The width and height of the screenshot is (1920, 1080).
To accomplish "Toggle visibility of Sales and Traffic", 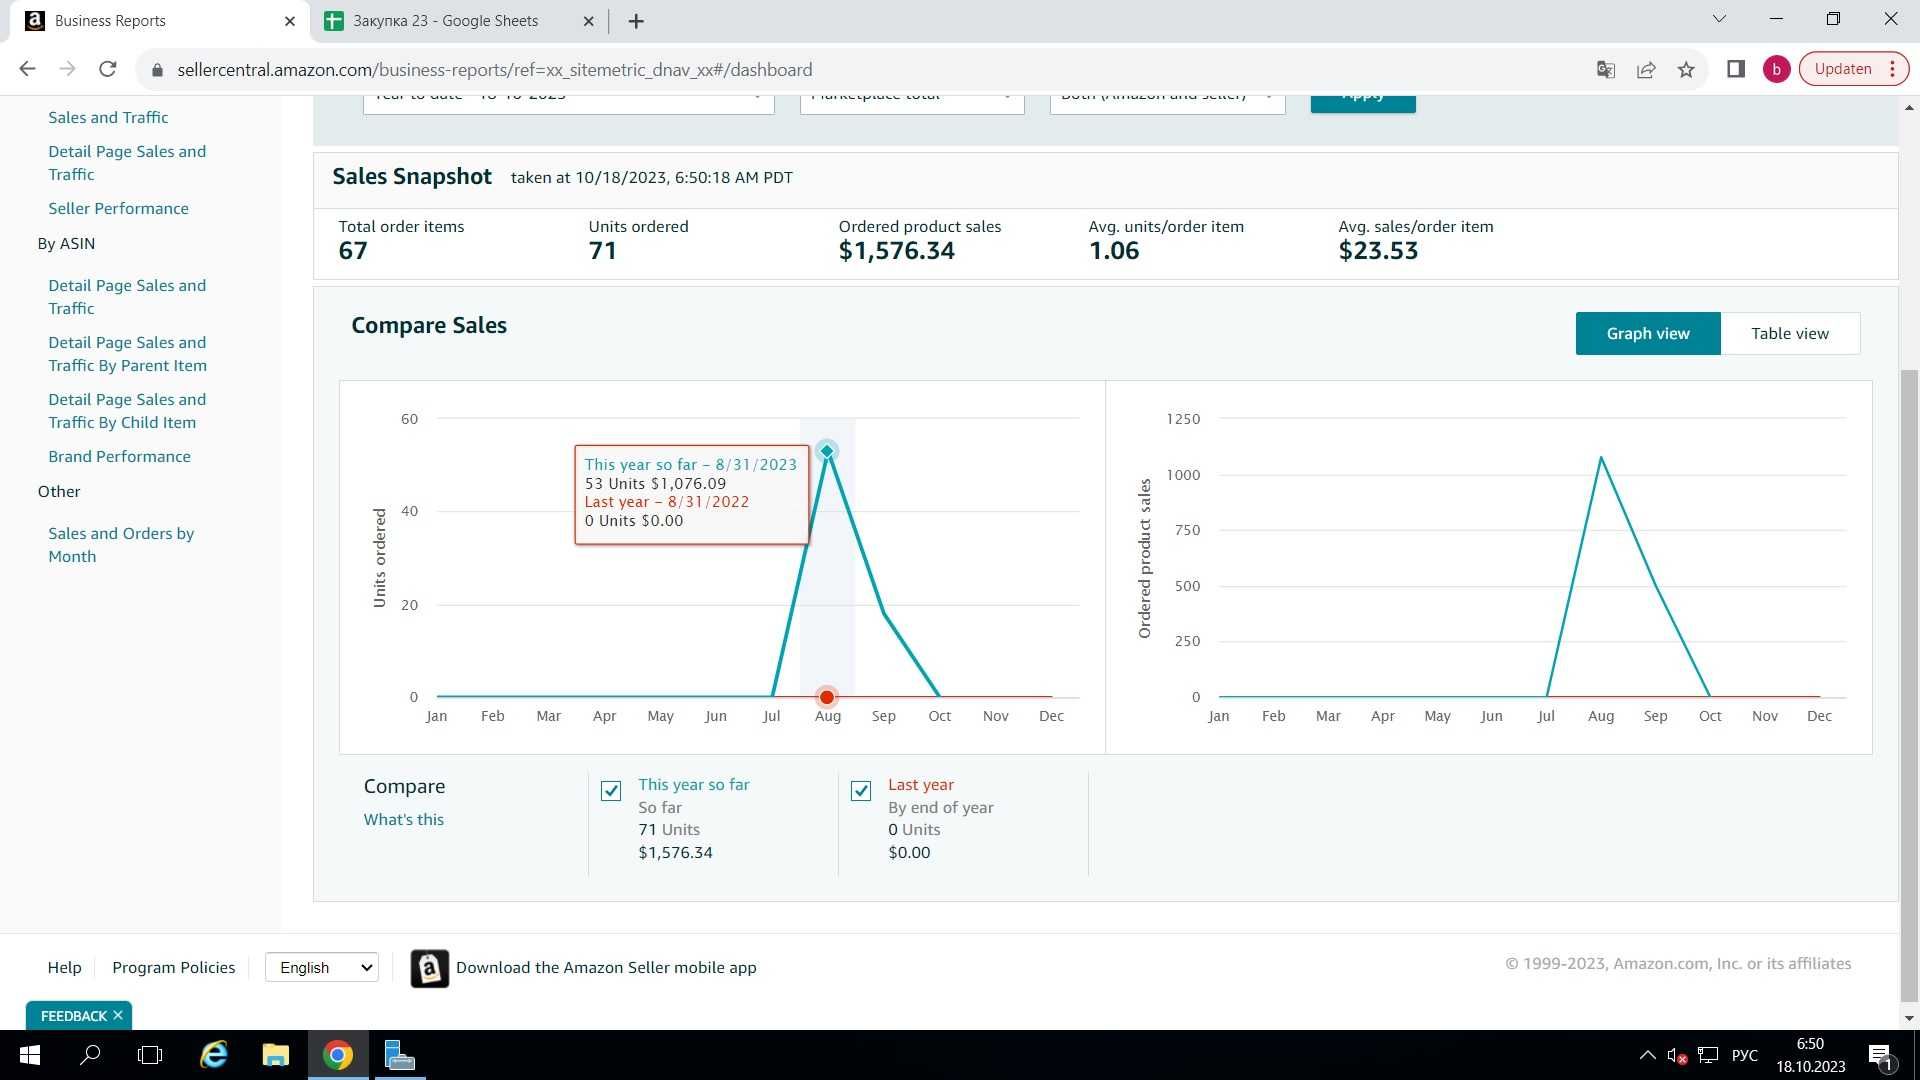I will (x=108, y=117).
